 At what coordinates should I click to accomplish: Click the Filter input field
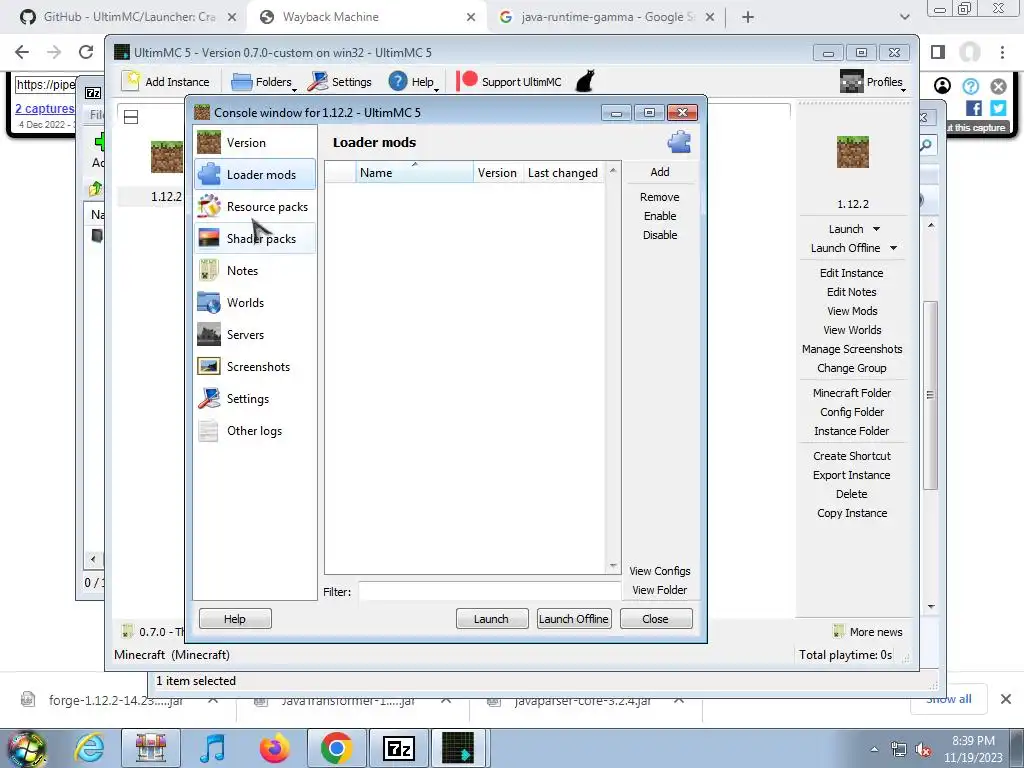pos(488,591)
